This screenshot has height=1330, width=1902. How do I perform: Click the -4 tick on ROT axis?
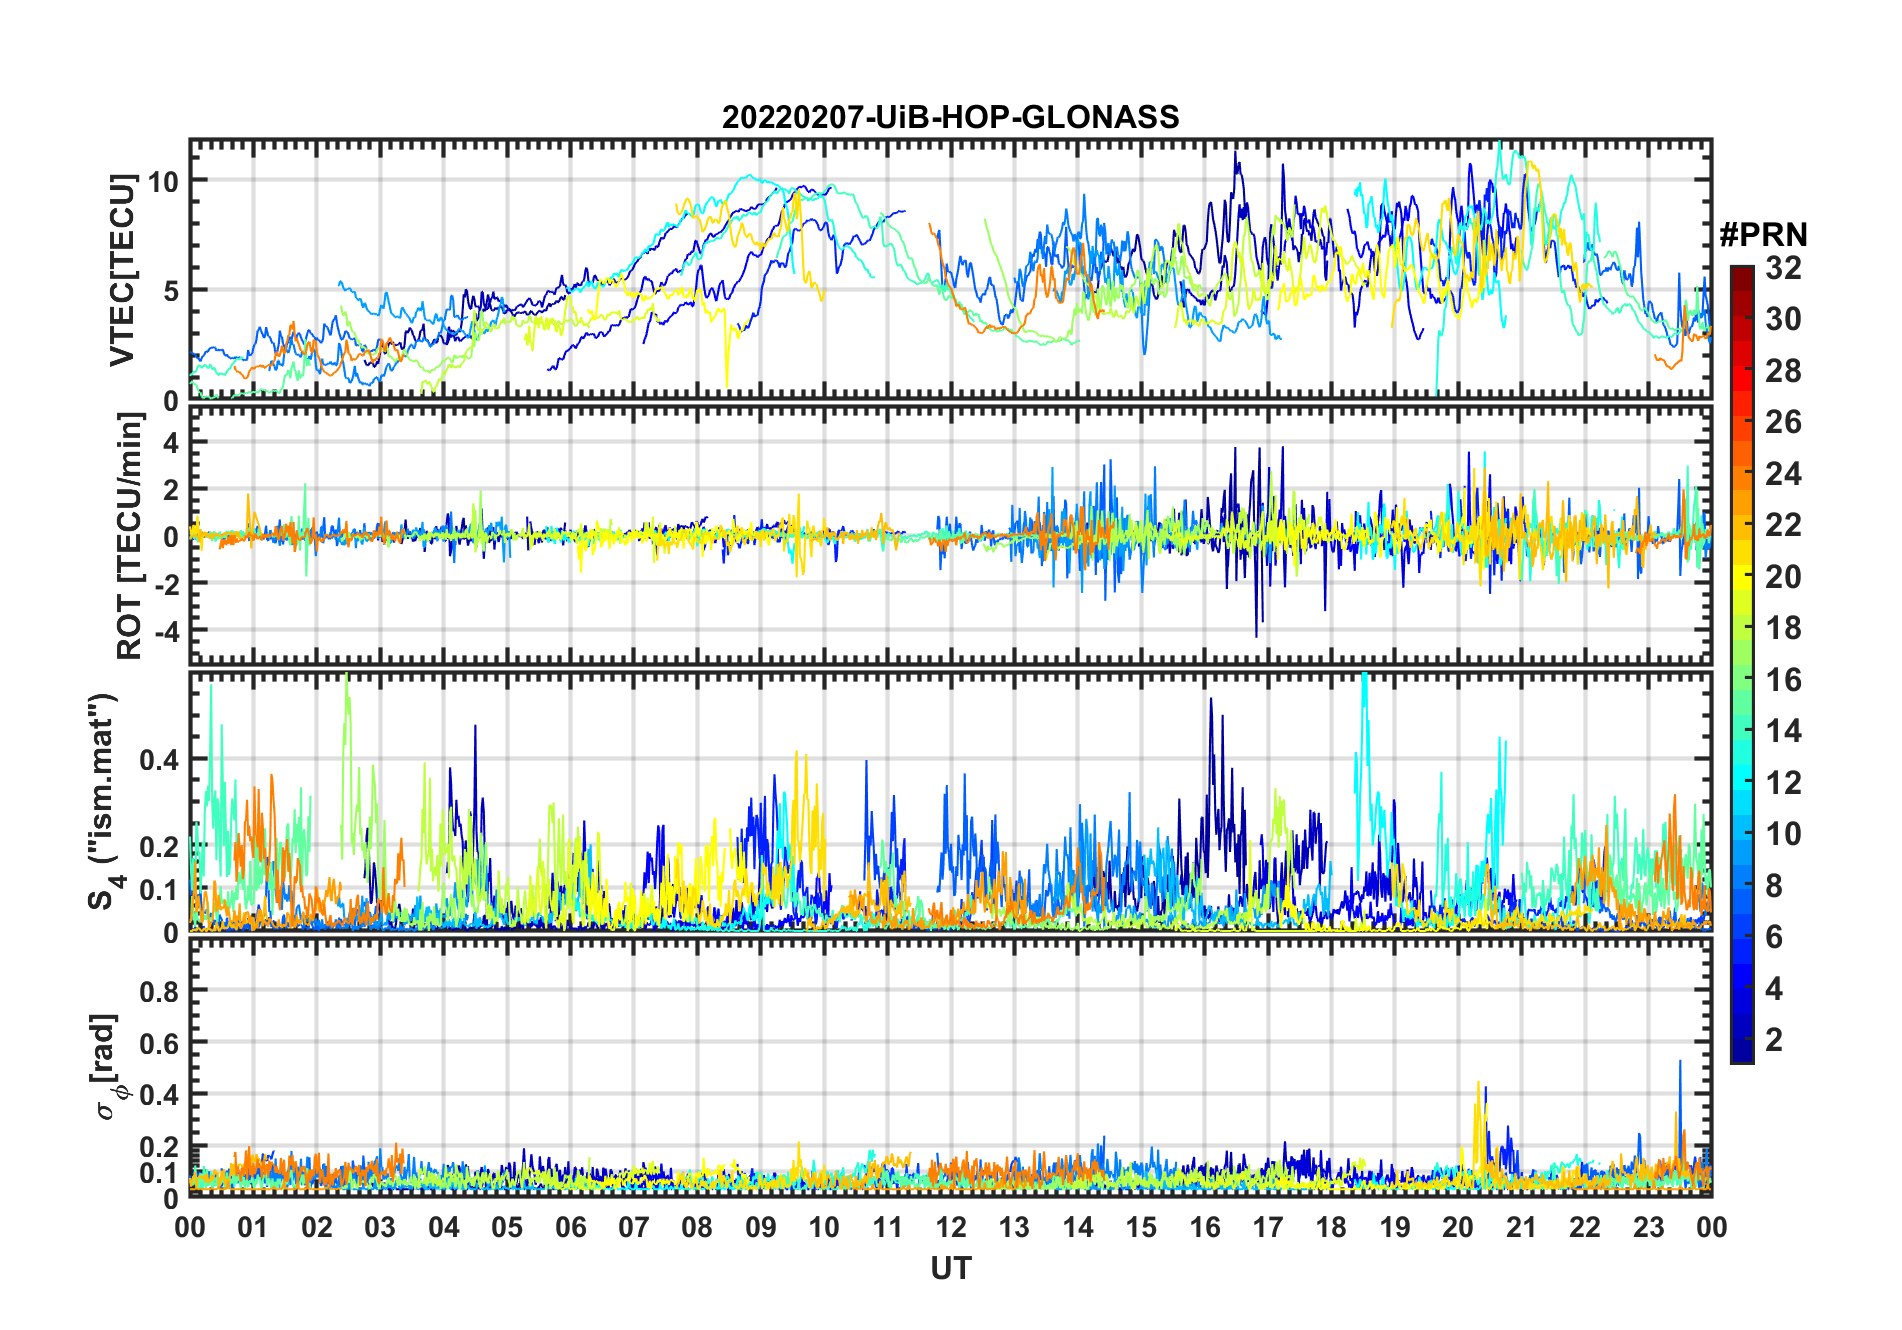click(164, 632)
